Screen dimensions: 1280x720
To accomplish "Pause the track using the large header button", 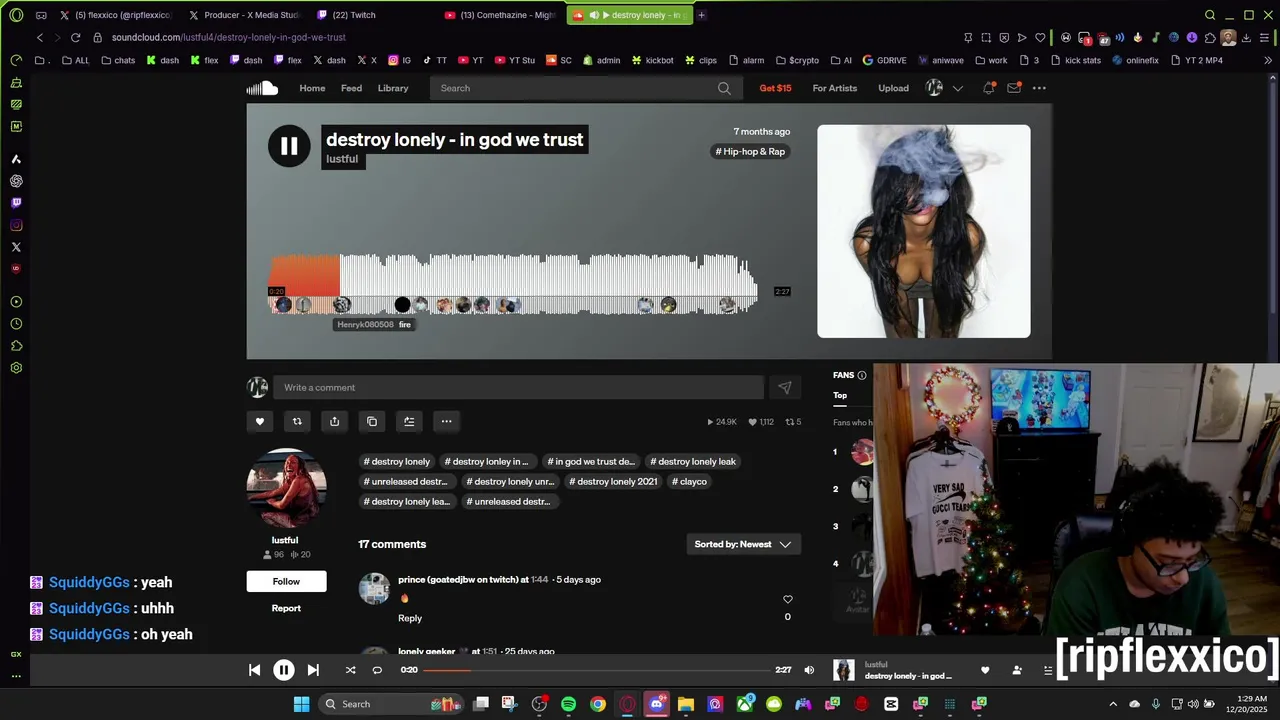I will click(289, 147).
